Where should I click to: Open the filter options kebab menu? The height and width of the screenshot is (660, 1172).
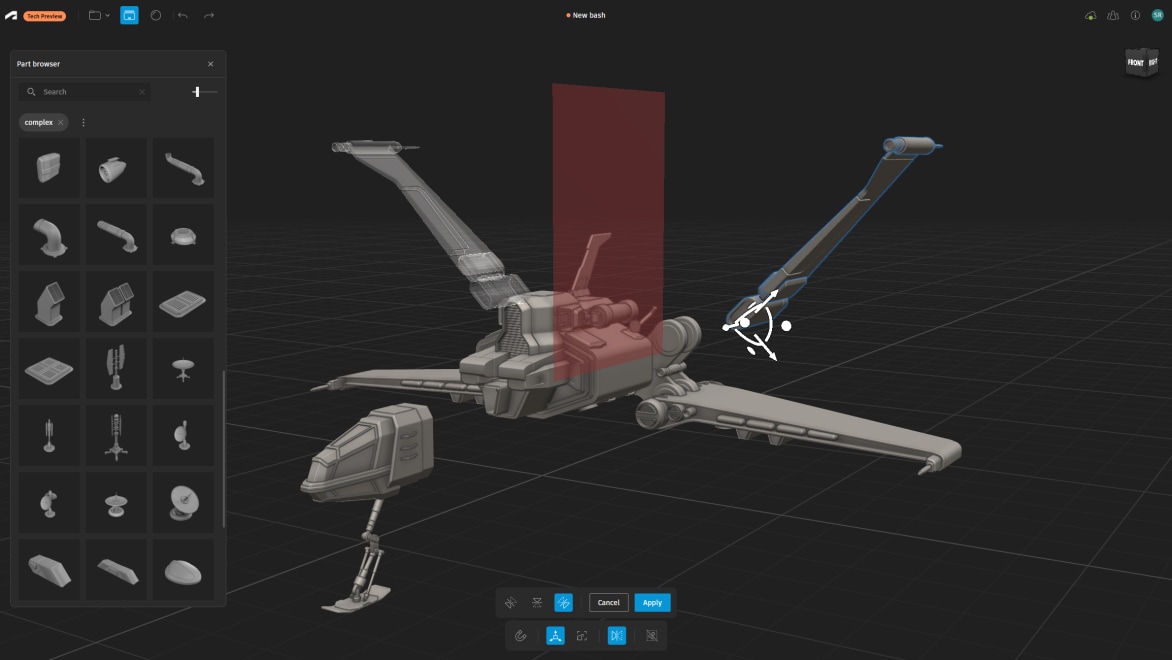click(x=83, y=123)
